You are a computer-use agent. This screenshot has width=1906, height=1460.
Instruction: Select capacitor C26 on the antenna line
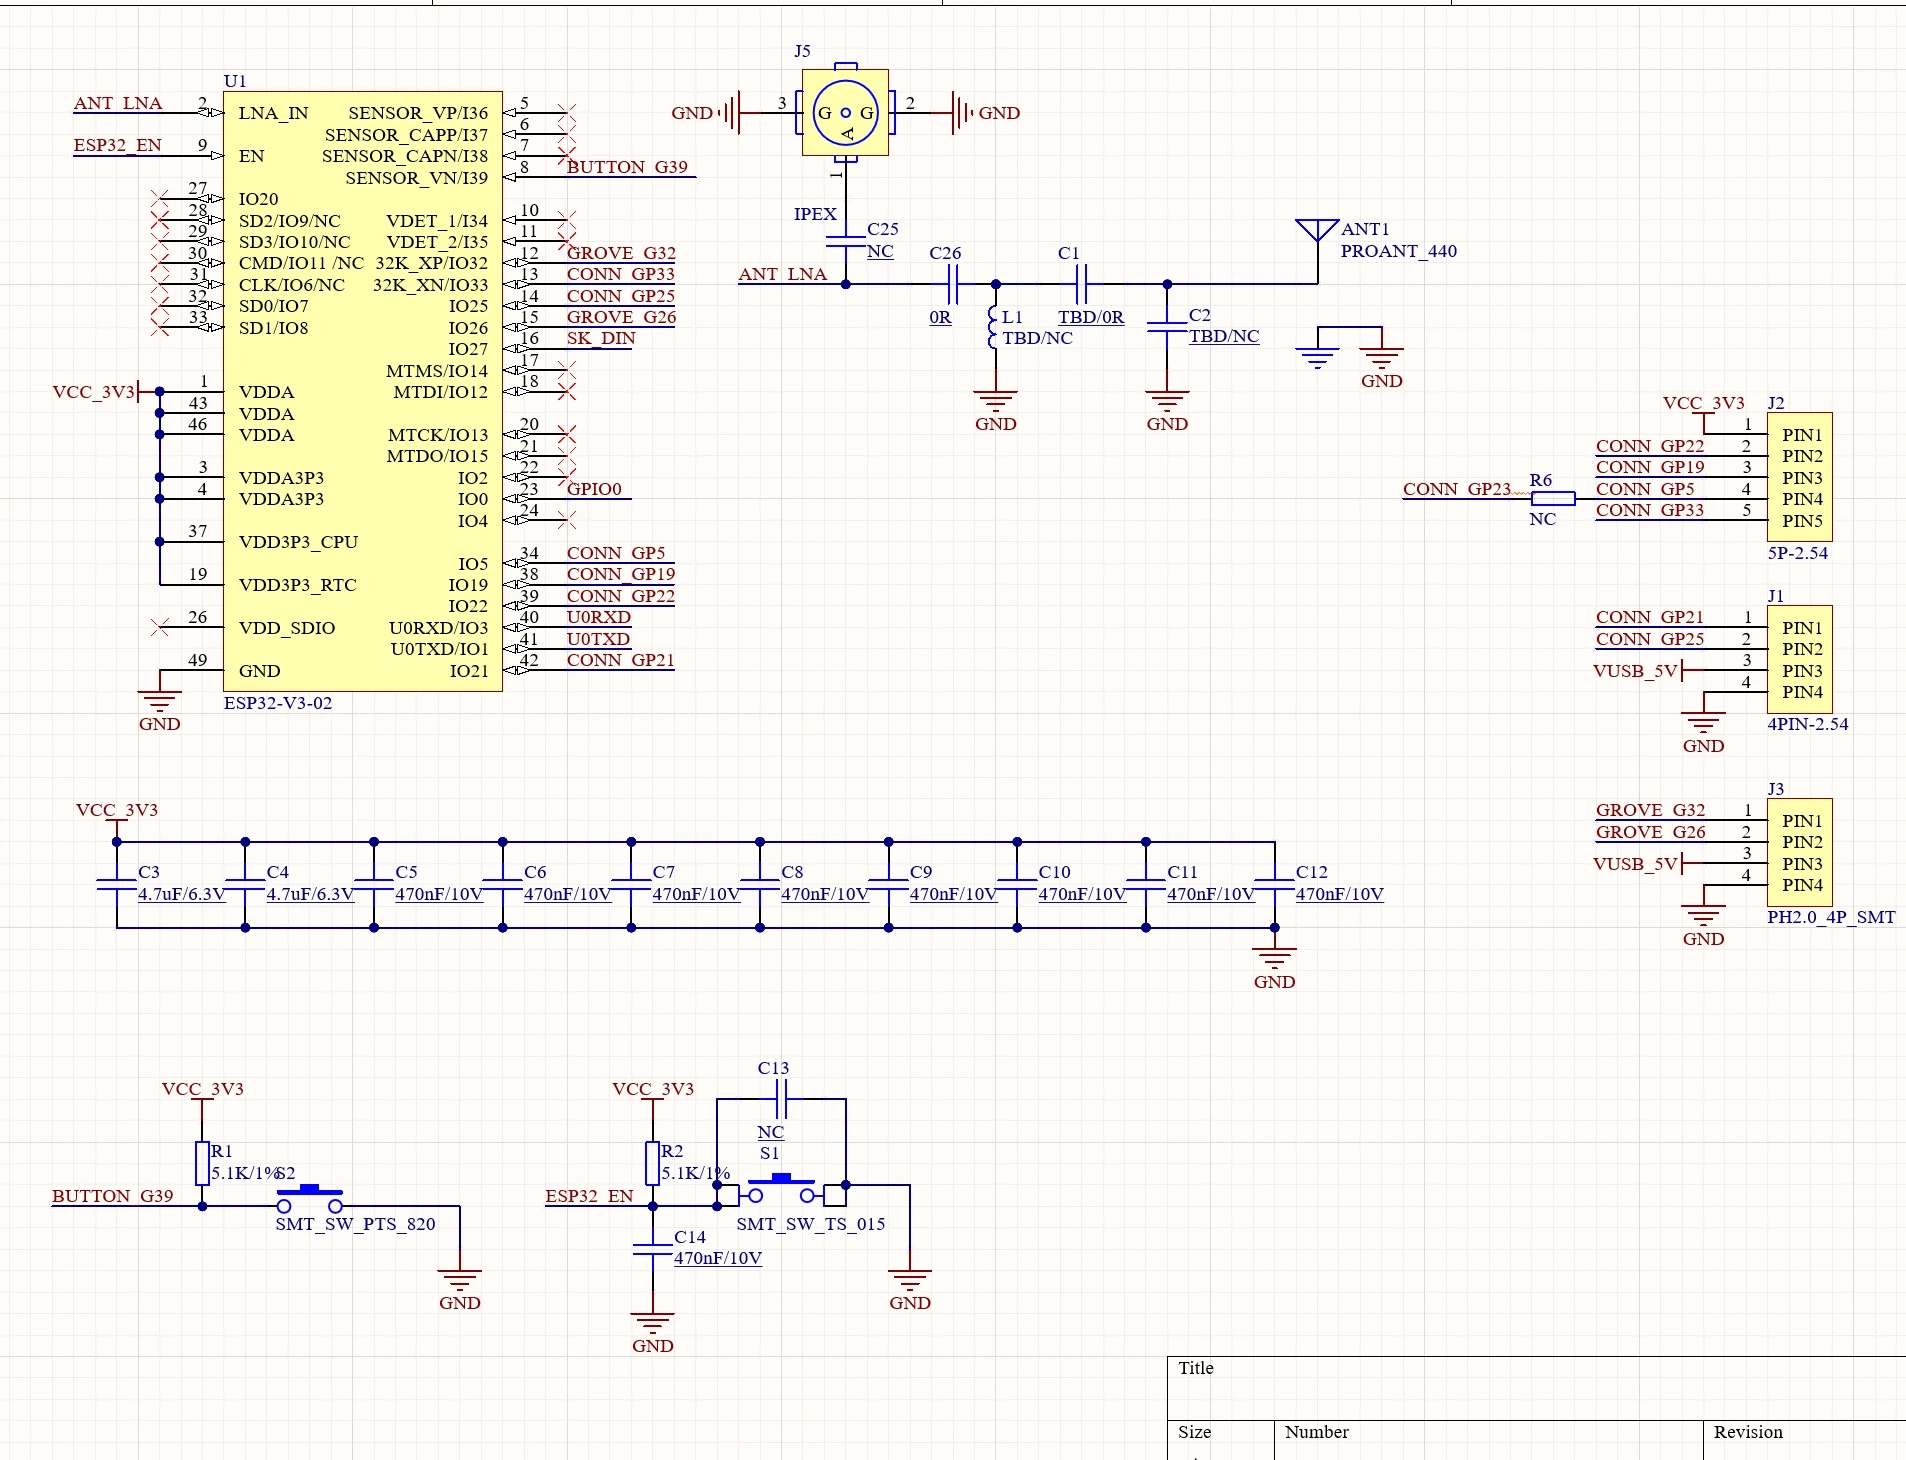(x=953, y=284)
